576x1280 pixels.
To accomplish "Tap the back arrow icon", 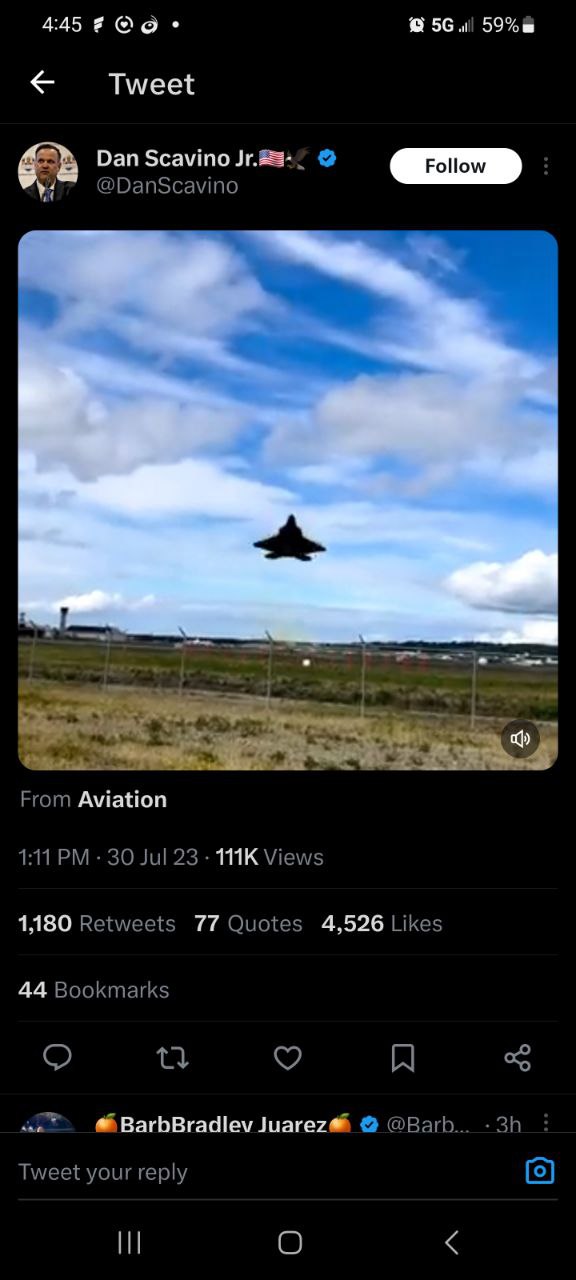I will (42, 83).
